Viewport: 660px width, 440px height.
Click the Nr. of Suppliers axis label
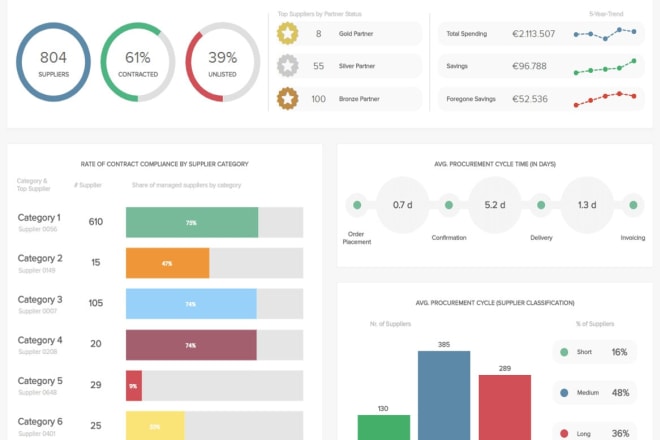tap(390, 324)
